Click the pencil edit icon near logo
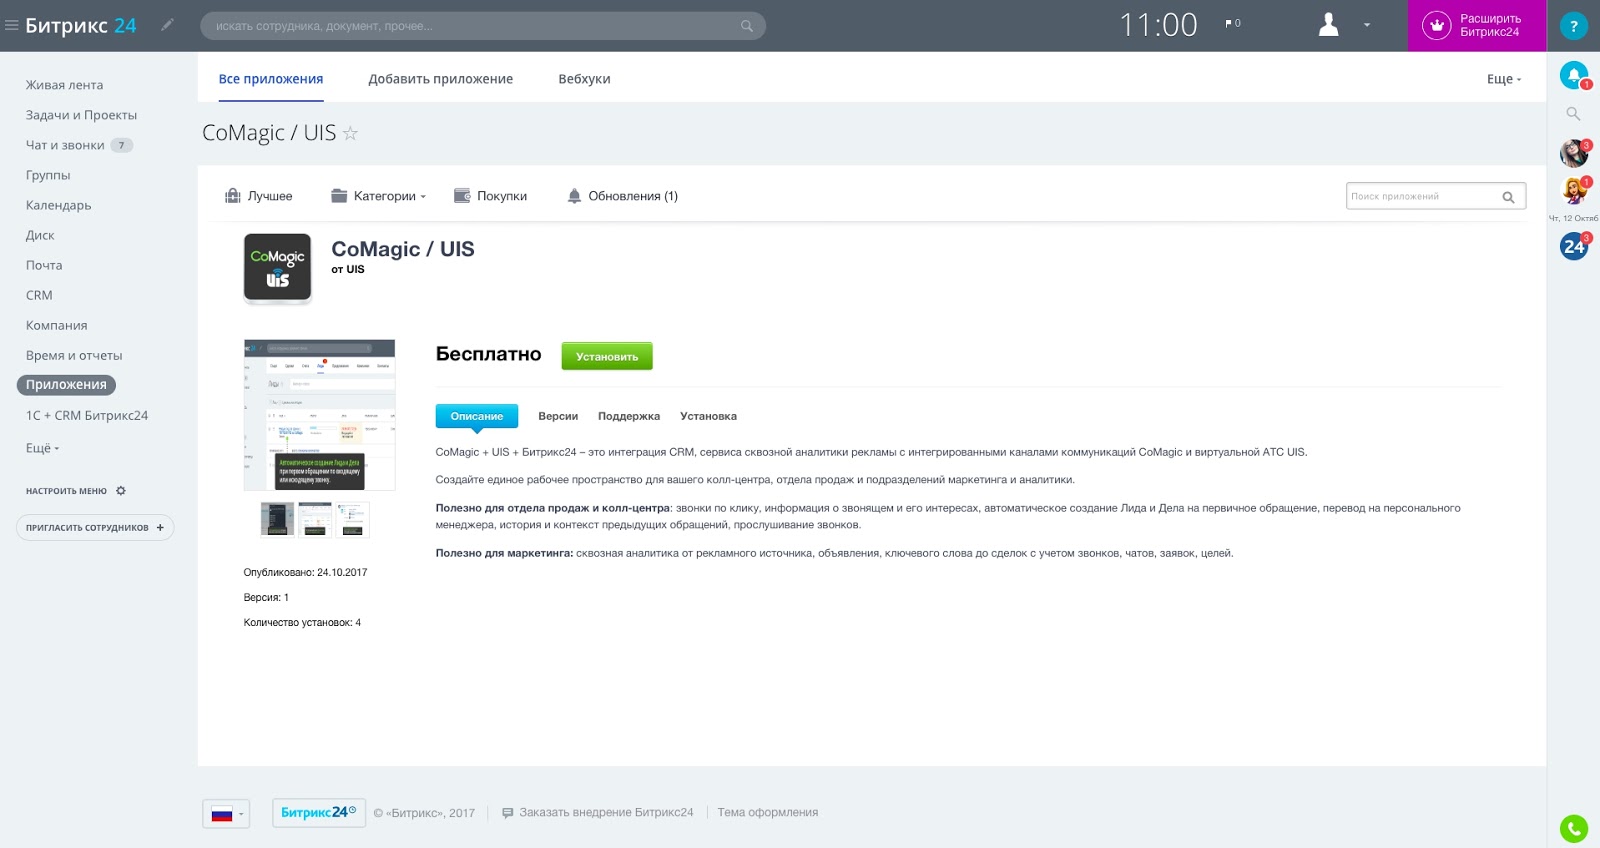Screen dimensions: 1600x848 [x=167, y=25]
